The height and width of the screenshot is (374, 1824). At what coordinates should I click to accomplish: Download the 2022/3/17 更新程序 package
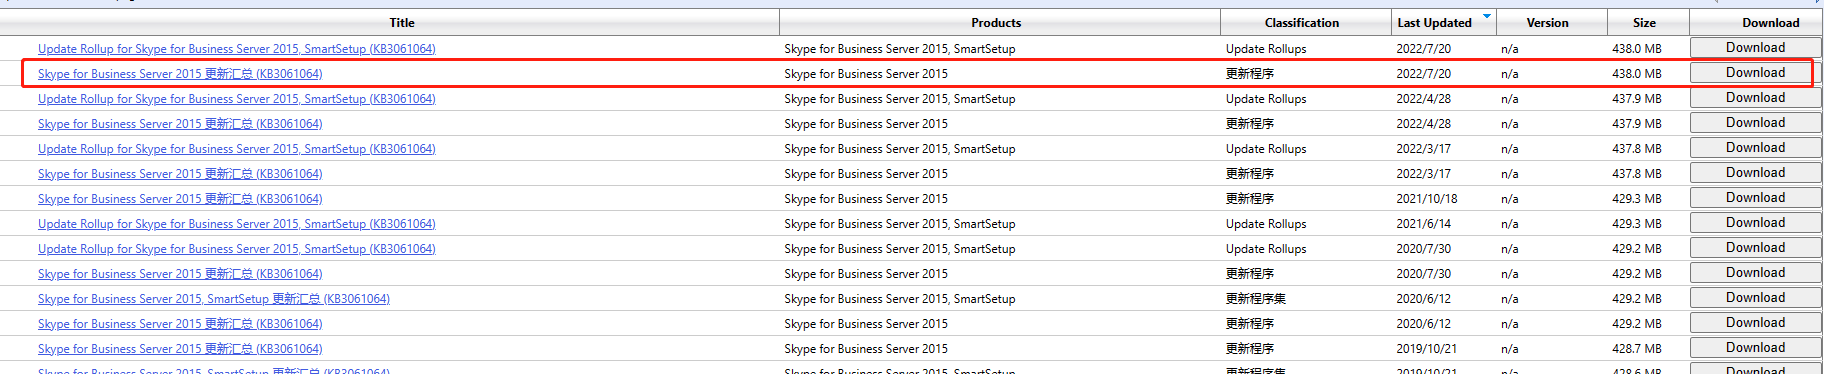(x=1755, y=172)
